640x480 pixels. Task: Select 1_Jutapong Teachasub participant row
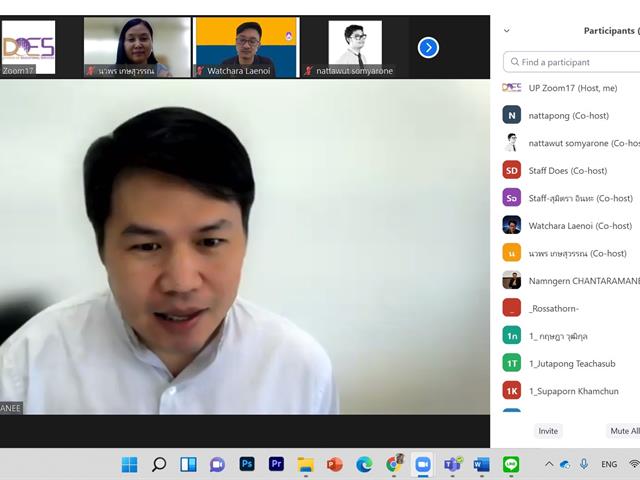(x=571, y=364)
